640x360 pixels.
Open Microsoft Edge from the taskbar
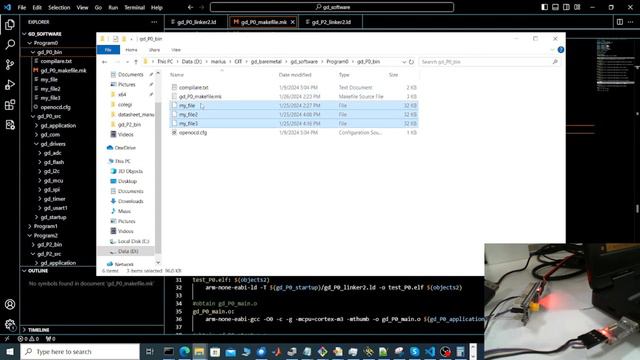[184, 351]
